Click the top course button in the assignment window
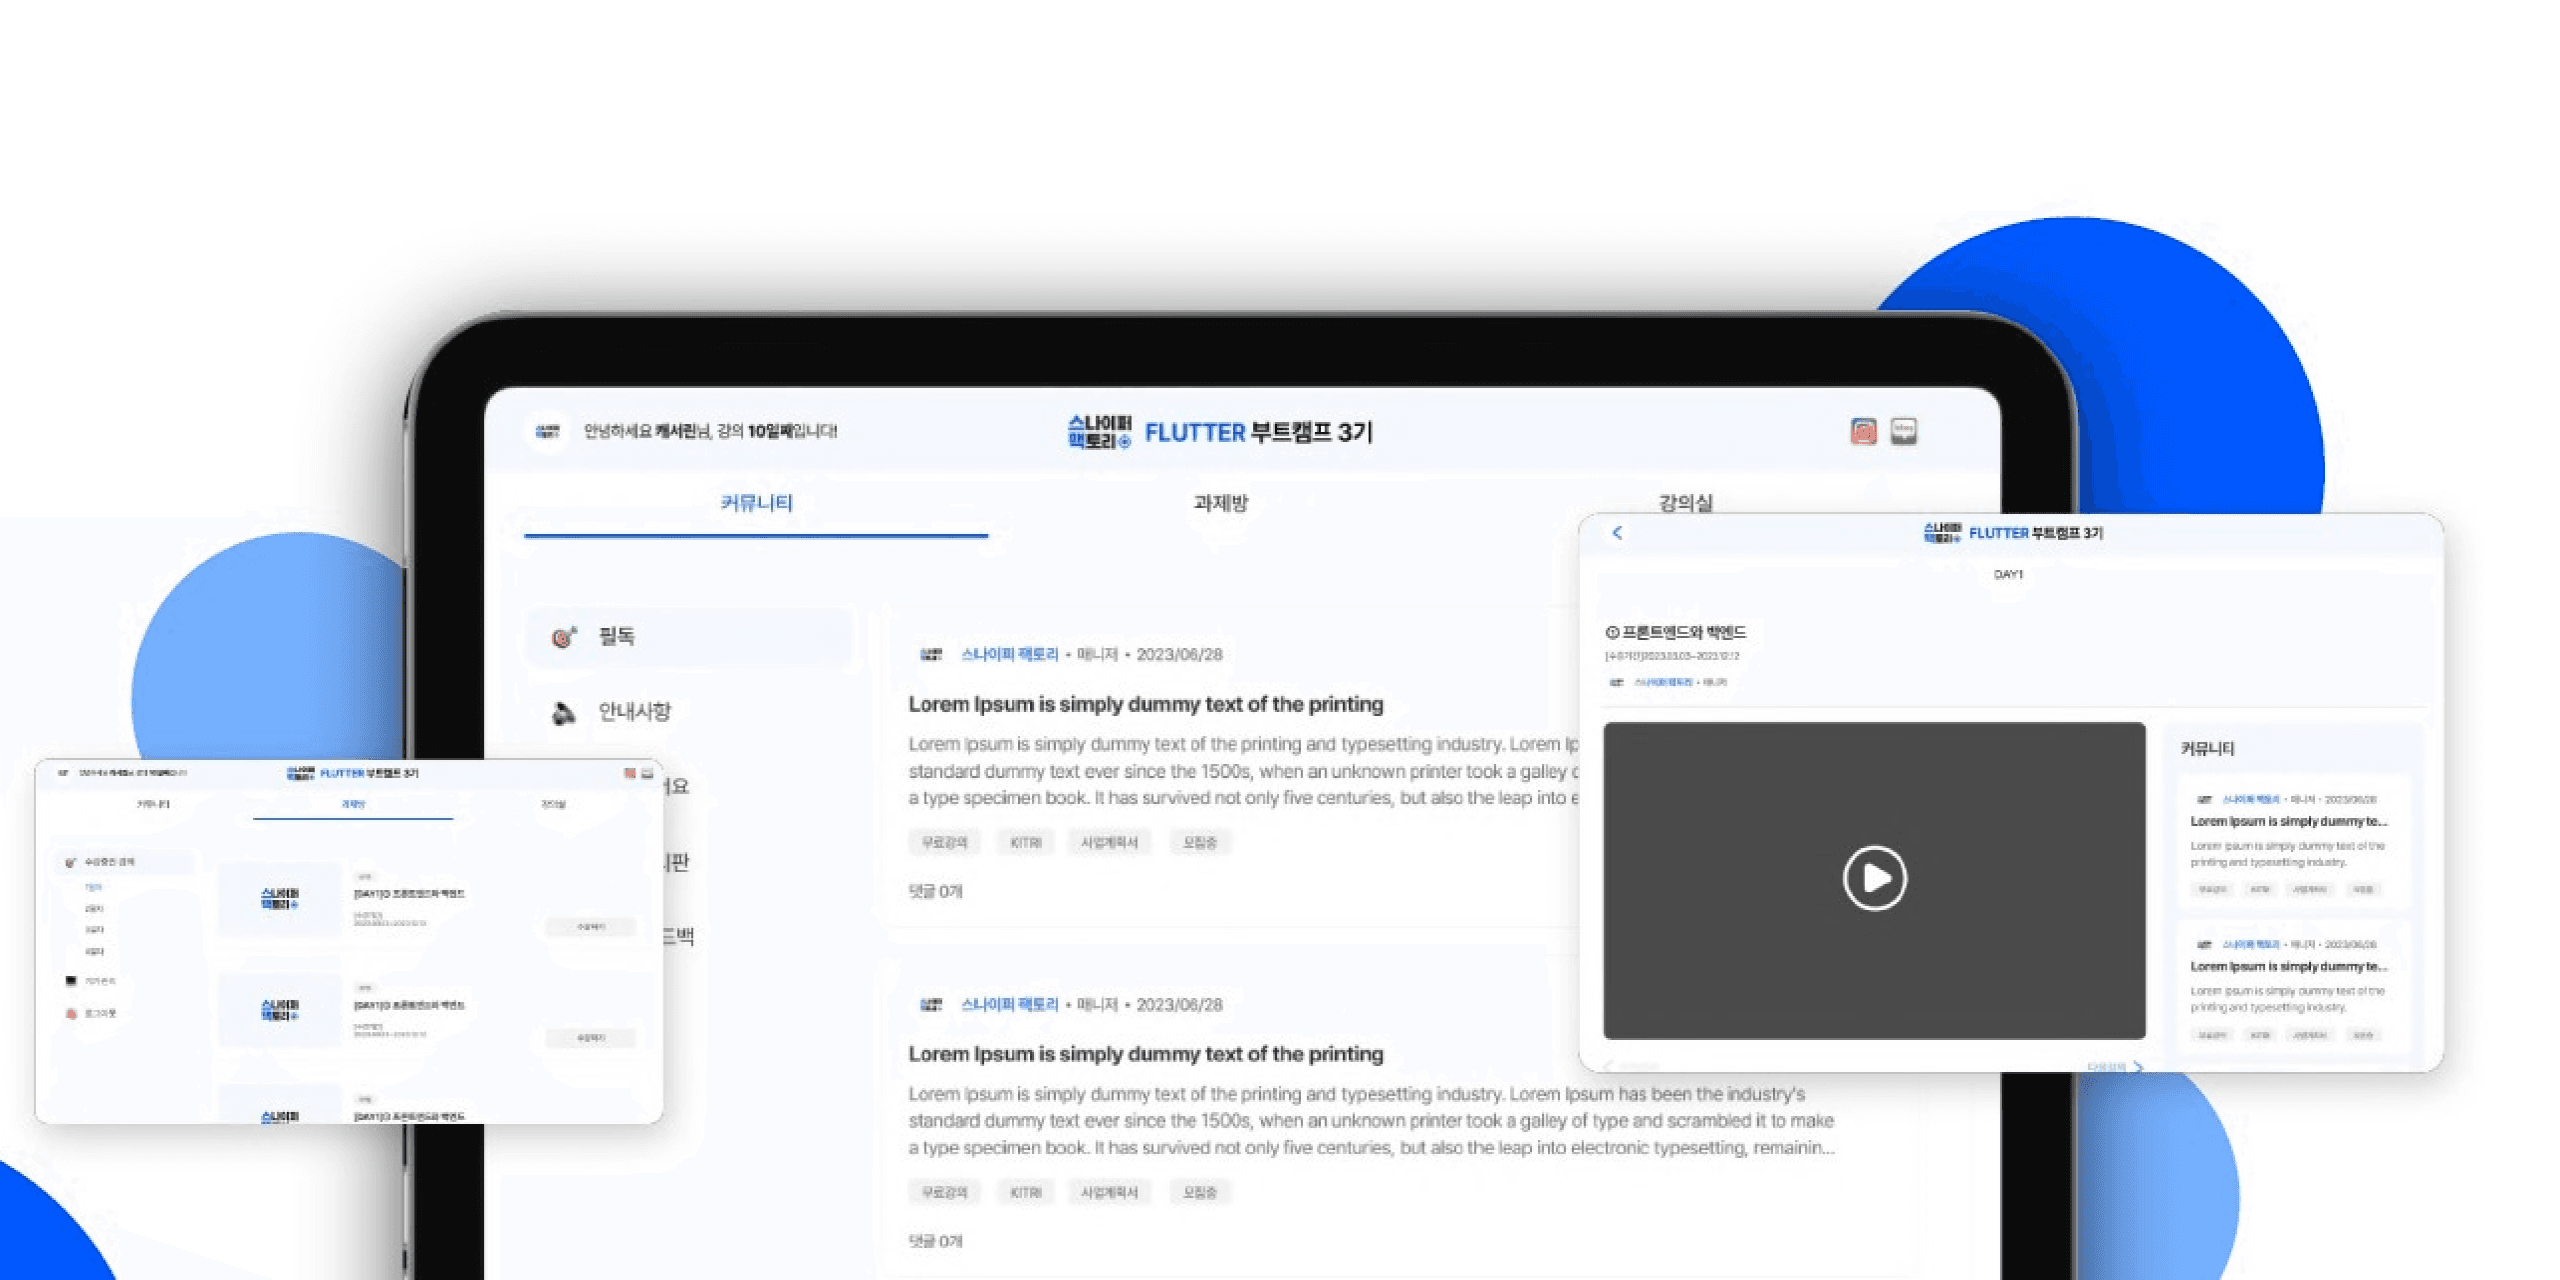Viewport: 2560px width, 1280px height. tap(590, 927)
